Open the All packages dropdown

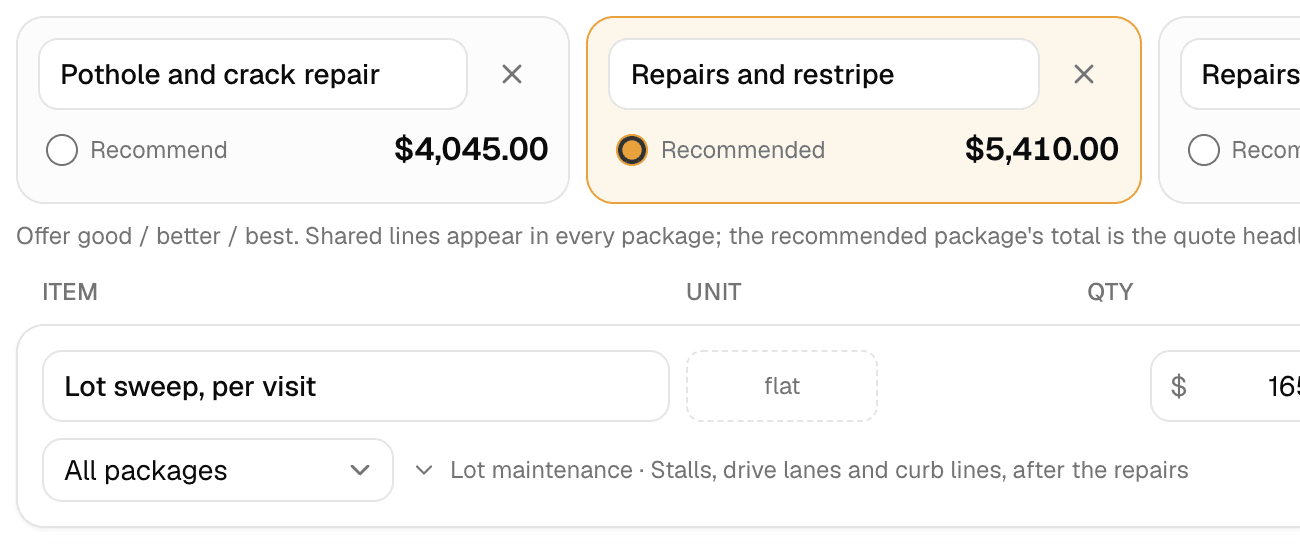click(218, 470)
